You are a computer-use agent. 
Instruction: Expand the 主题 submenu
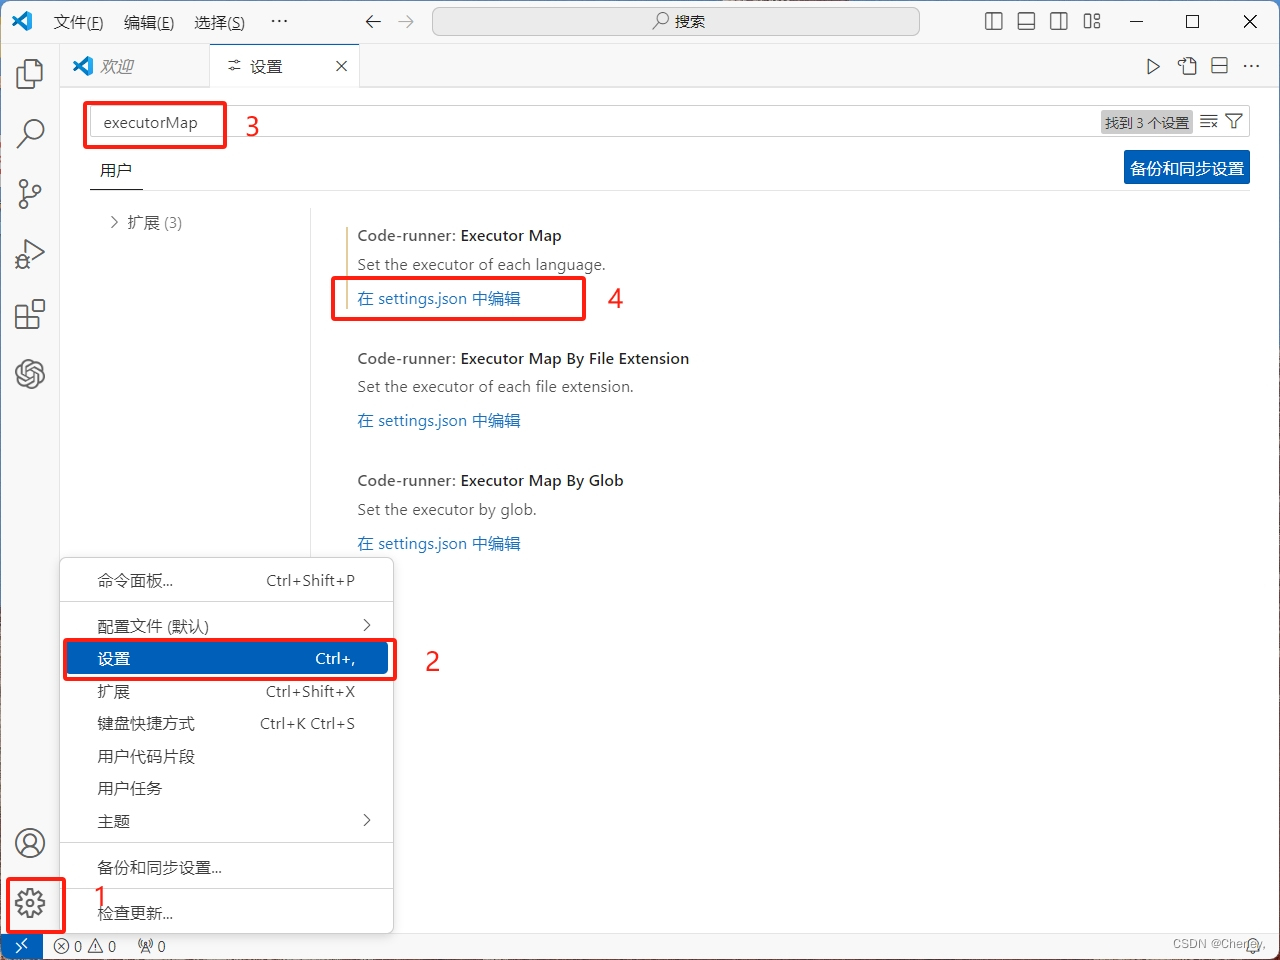[226, 821]
